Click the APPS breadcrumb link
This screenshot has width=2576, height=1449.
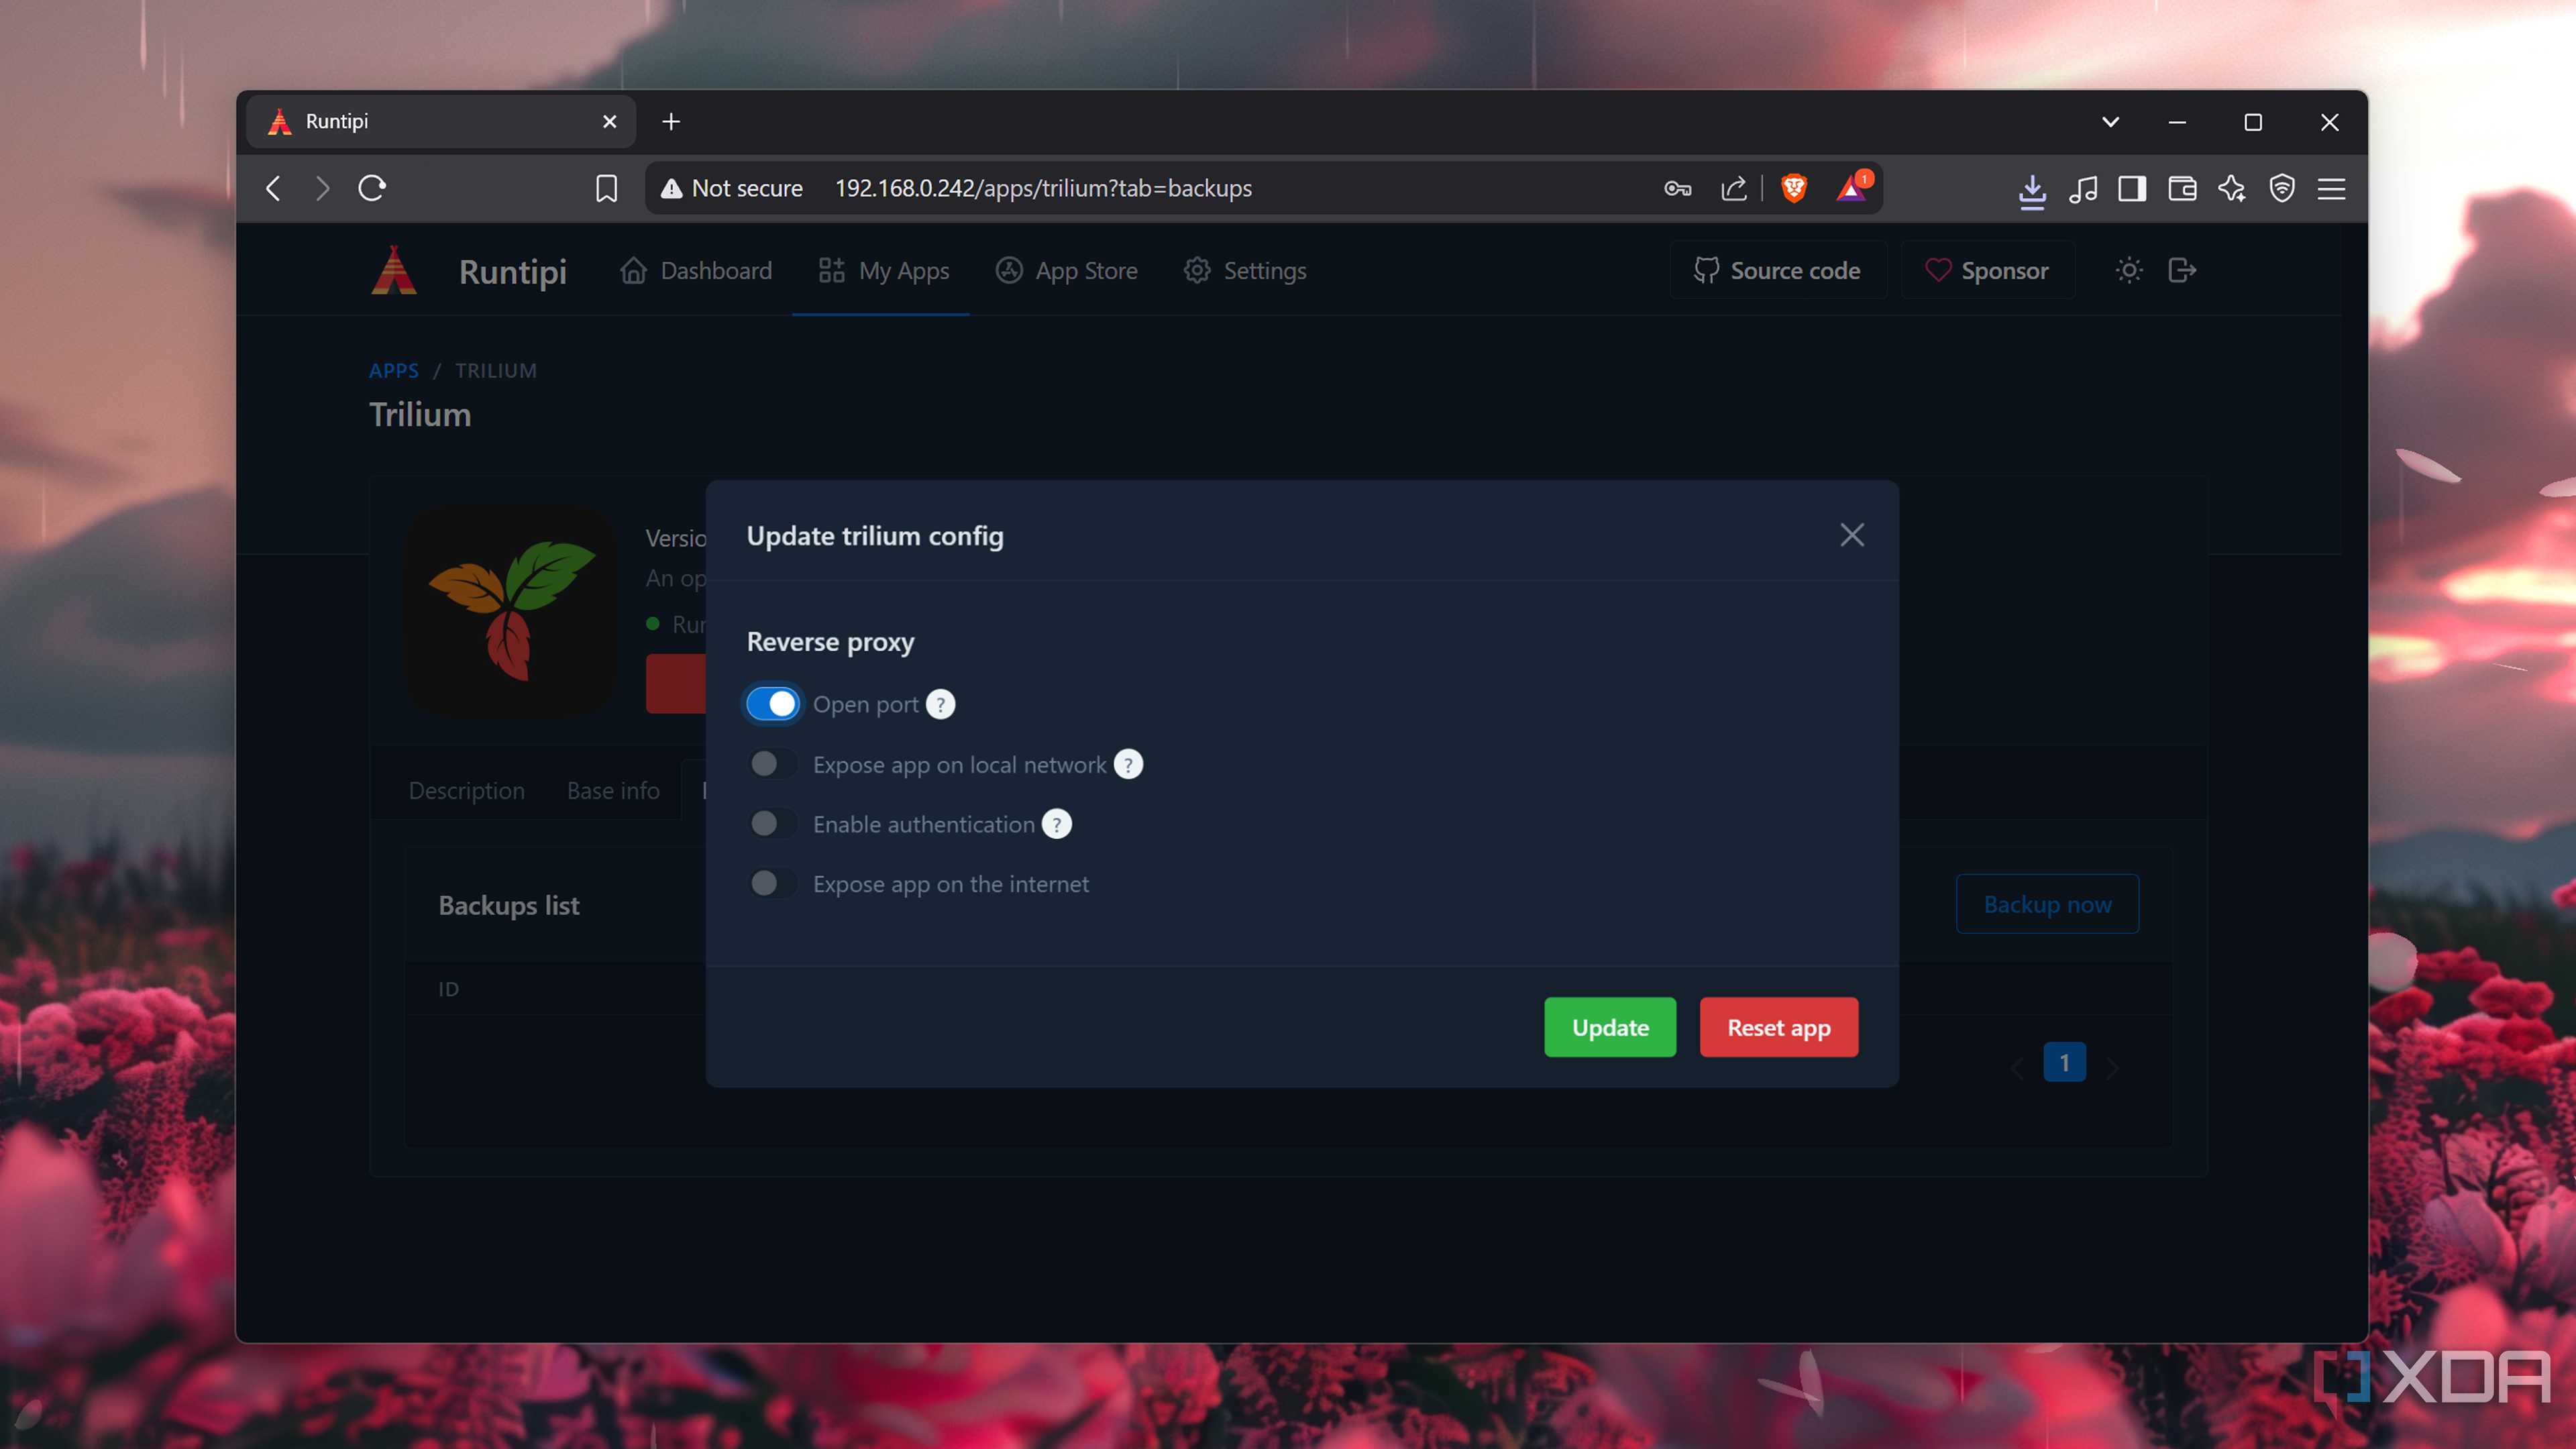click(394, 370)
